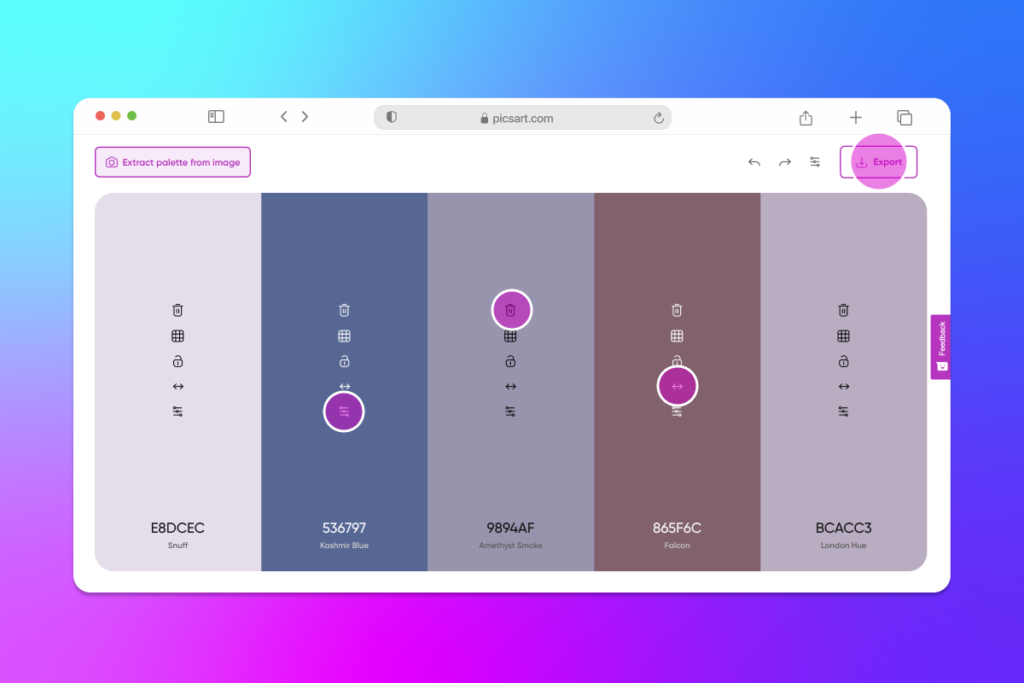
Task: Delete the Amethyst Smoke color
Action: [x=511, y=310]
